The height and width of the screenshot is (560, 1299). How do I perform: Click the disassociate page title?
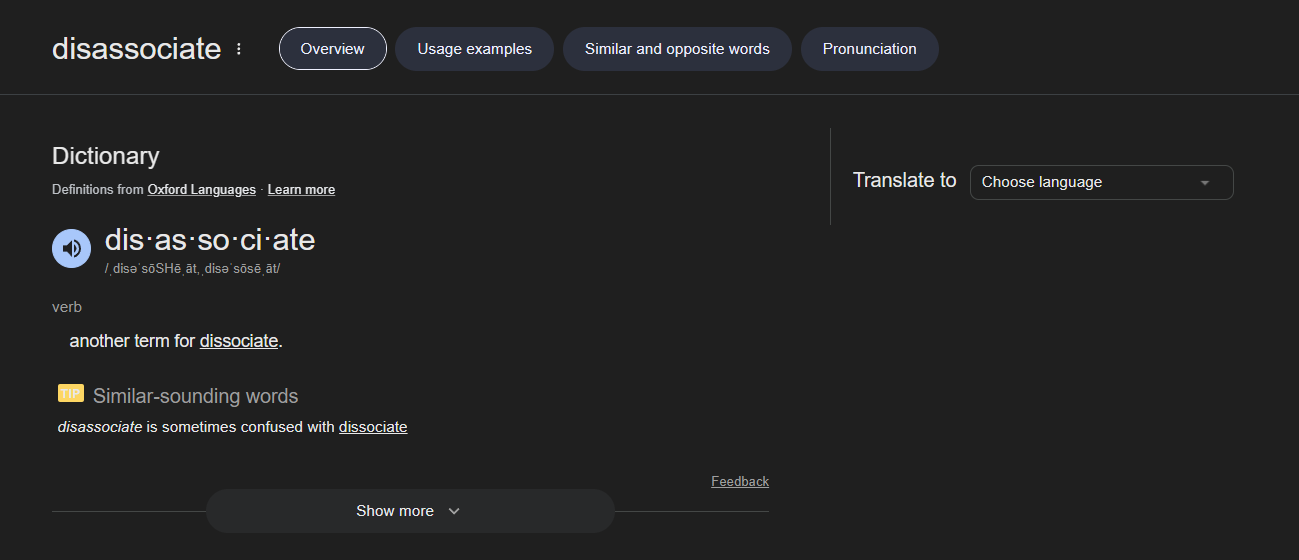click(136, 49)
